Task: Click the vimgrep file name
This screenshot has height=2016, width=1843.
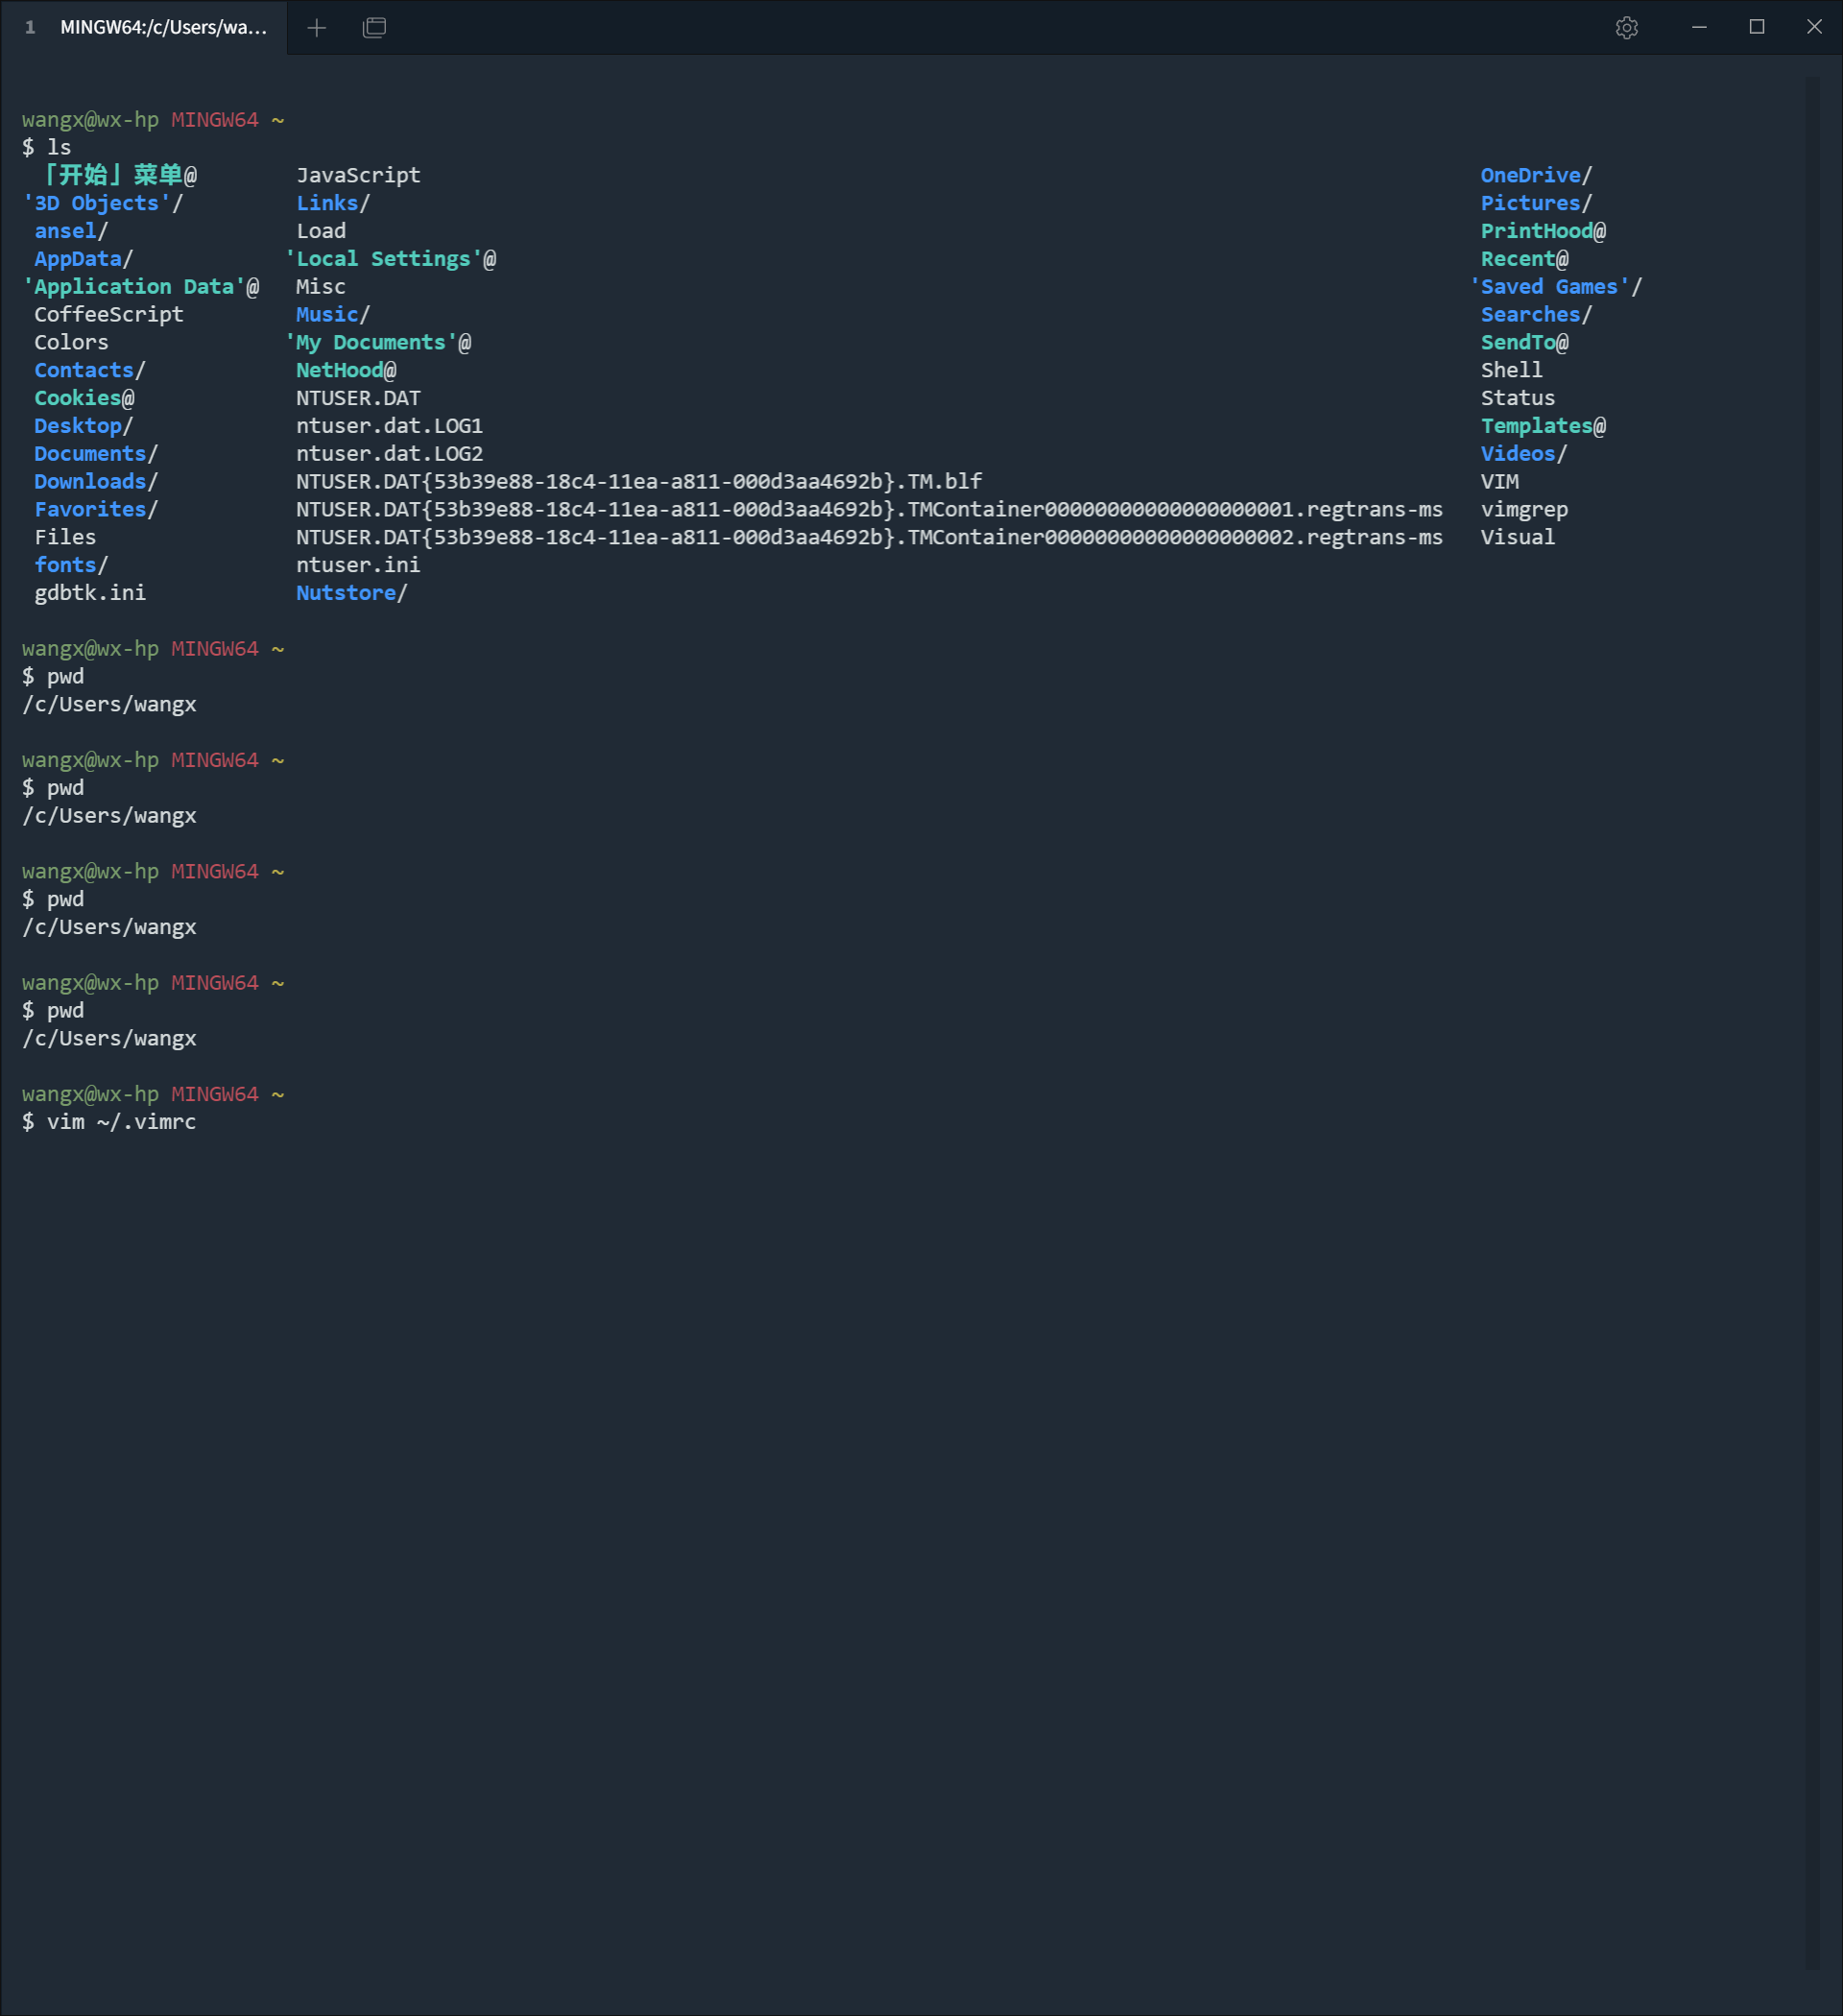Action: (x=1523, y=510)
